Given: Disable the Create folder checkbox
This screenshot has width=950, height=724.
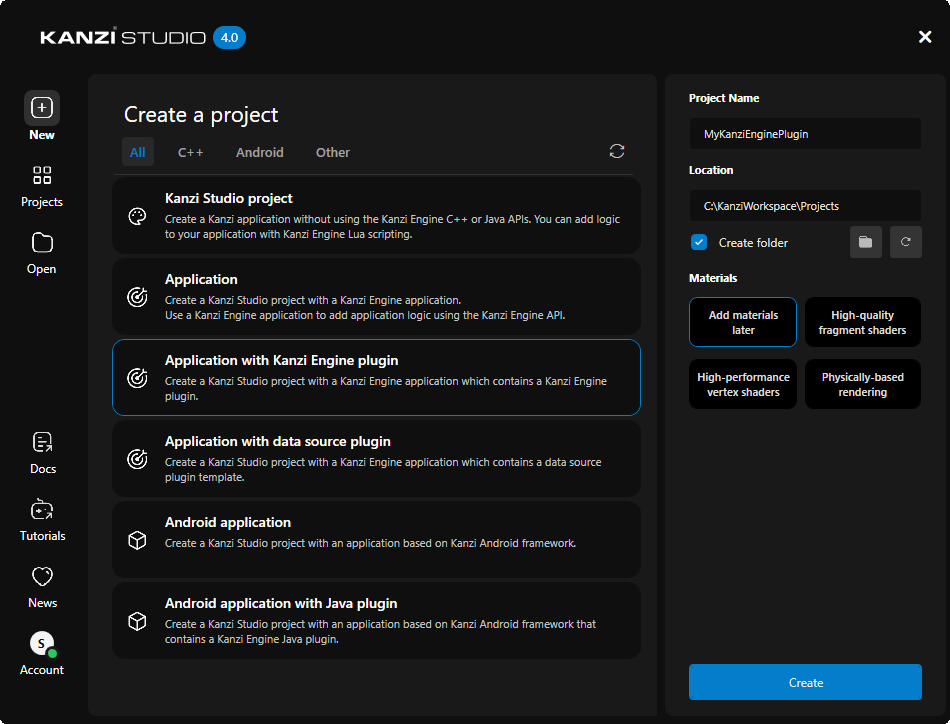Looking at the screenshot, I should pos(700,242).
